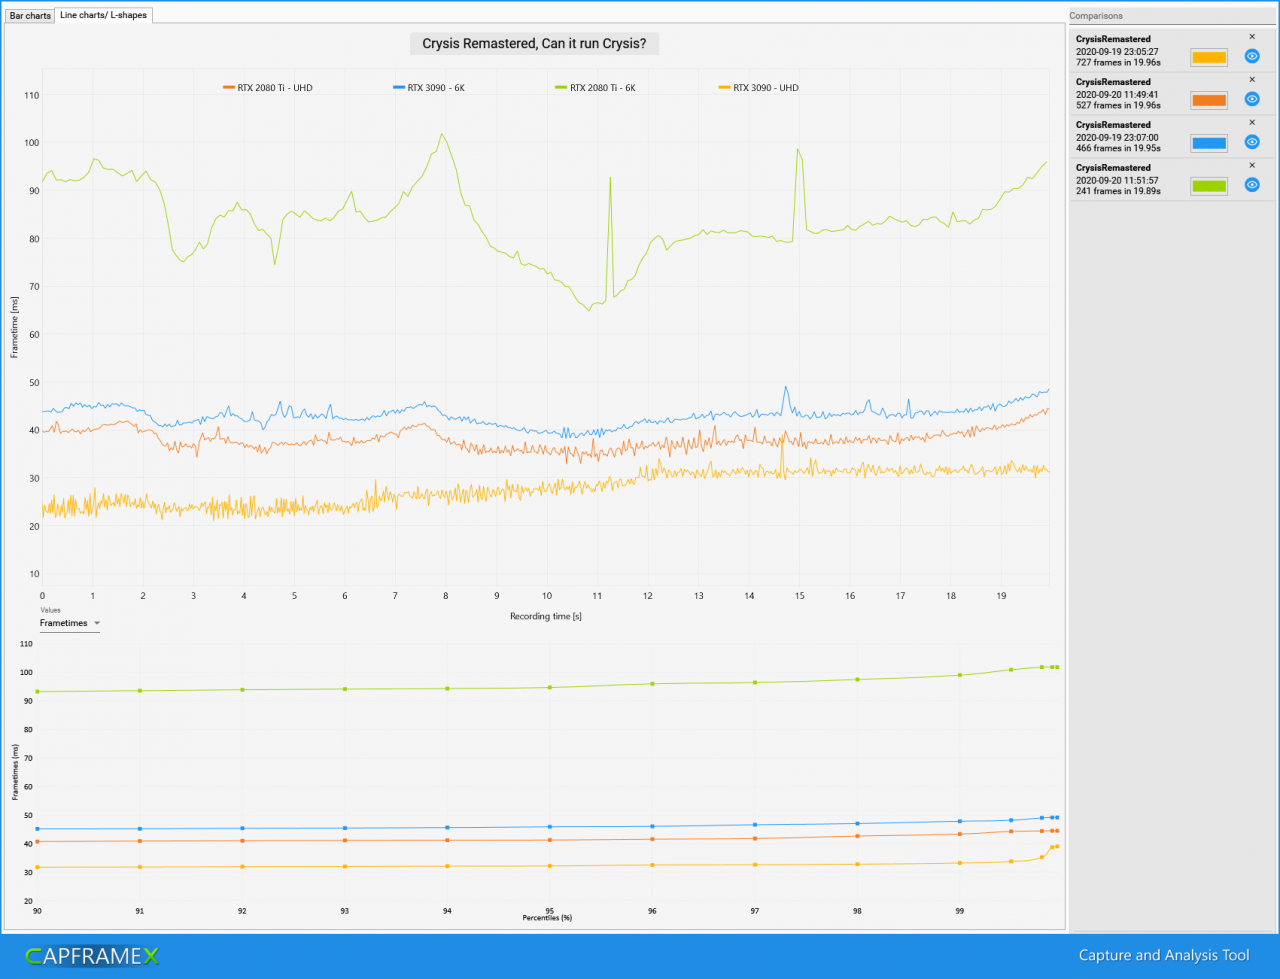Click the RTX 2080 Ti - 6K legend entry

click(595, 88)
